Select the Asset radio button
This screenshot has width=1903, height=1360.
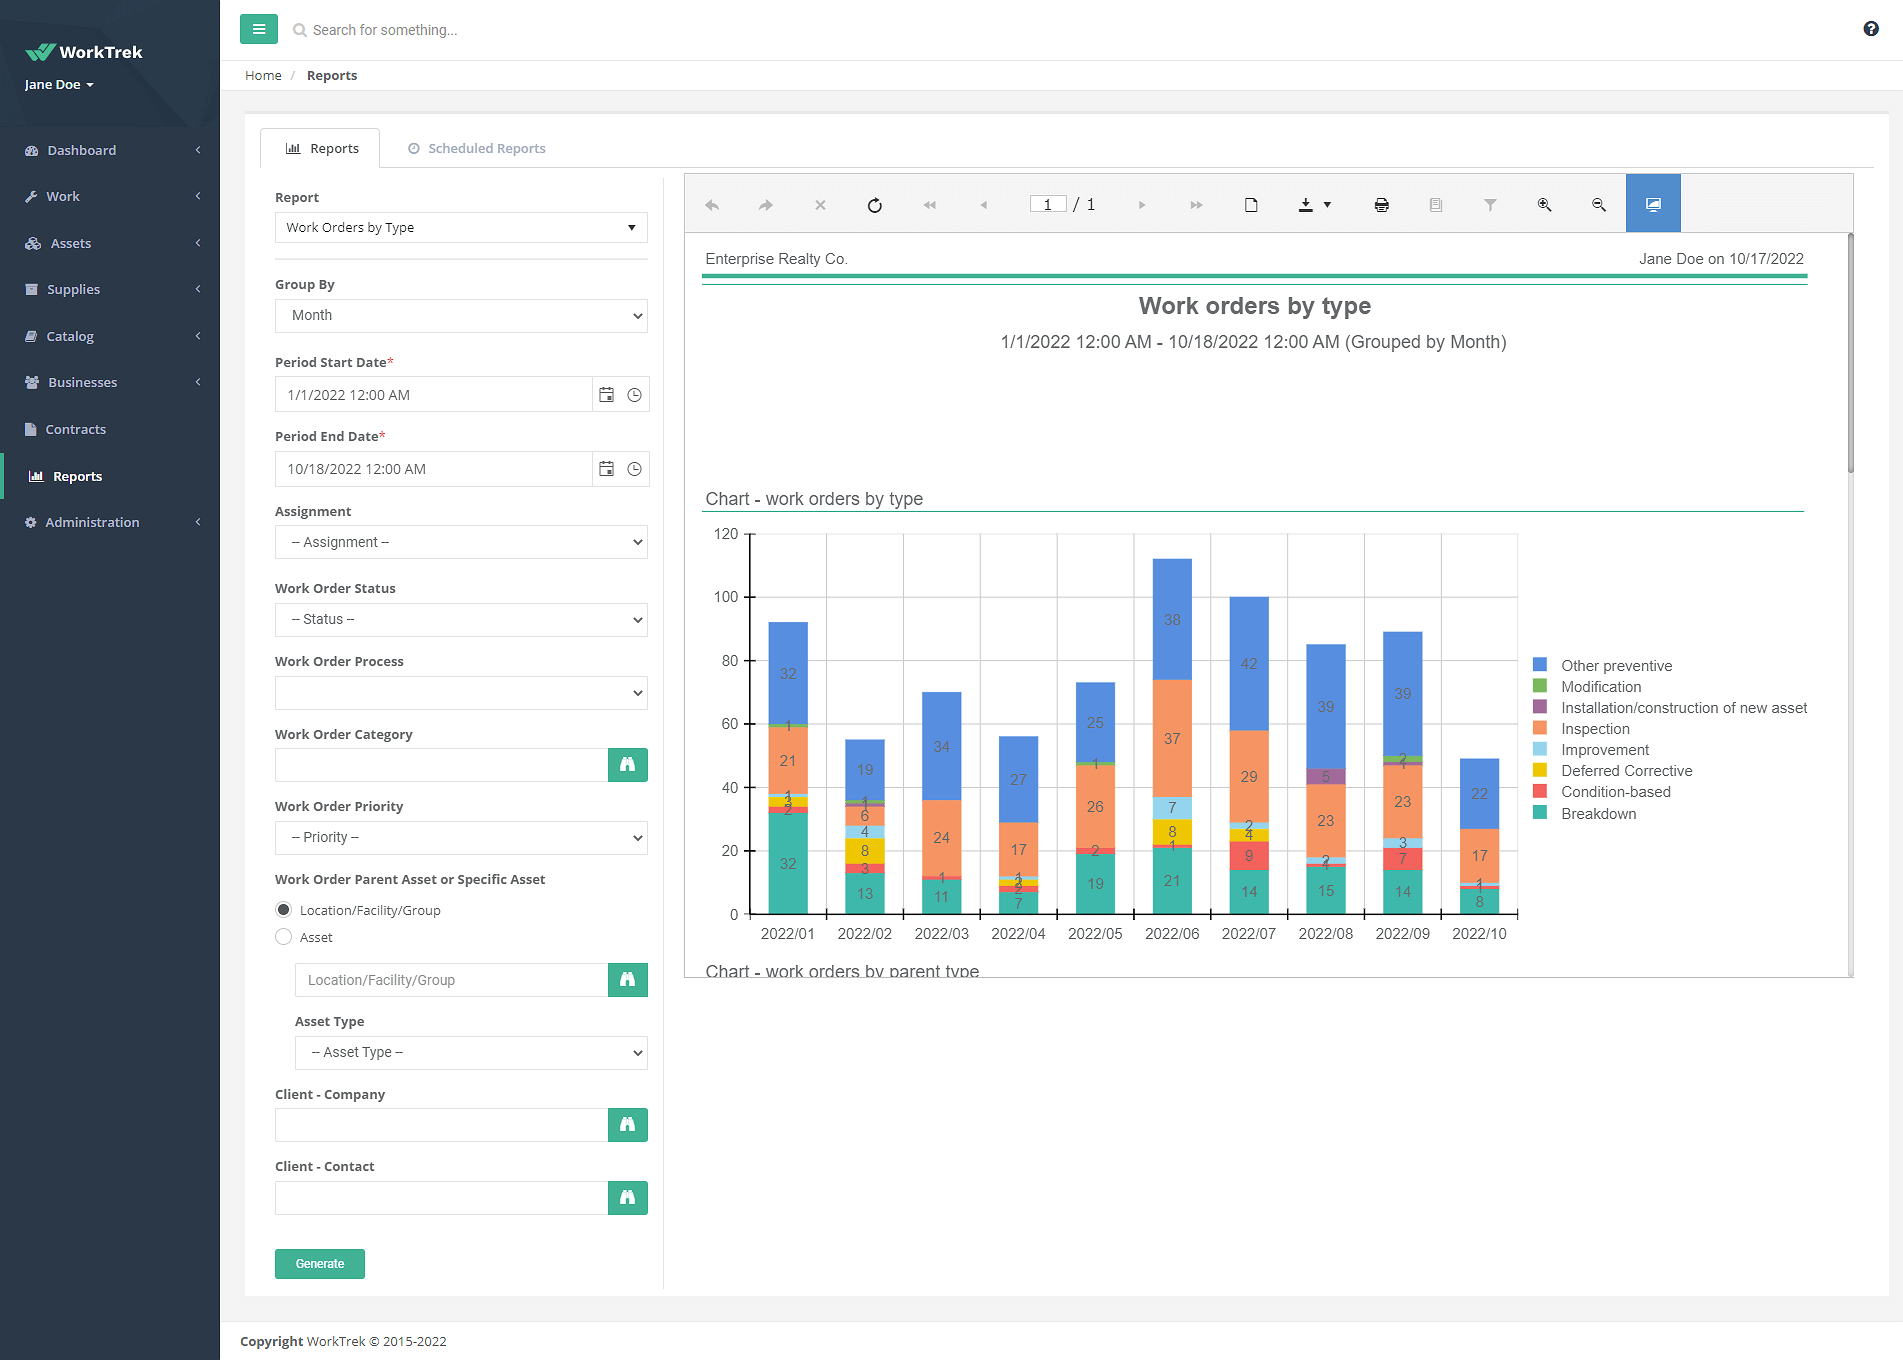pos(284,937)
